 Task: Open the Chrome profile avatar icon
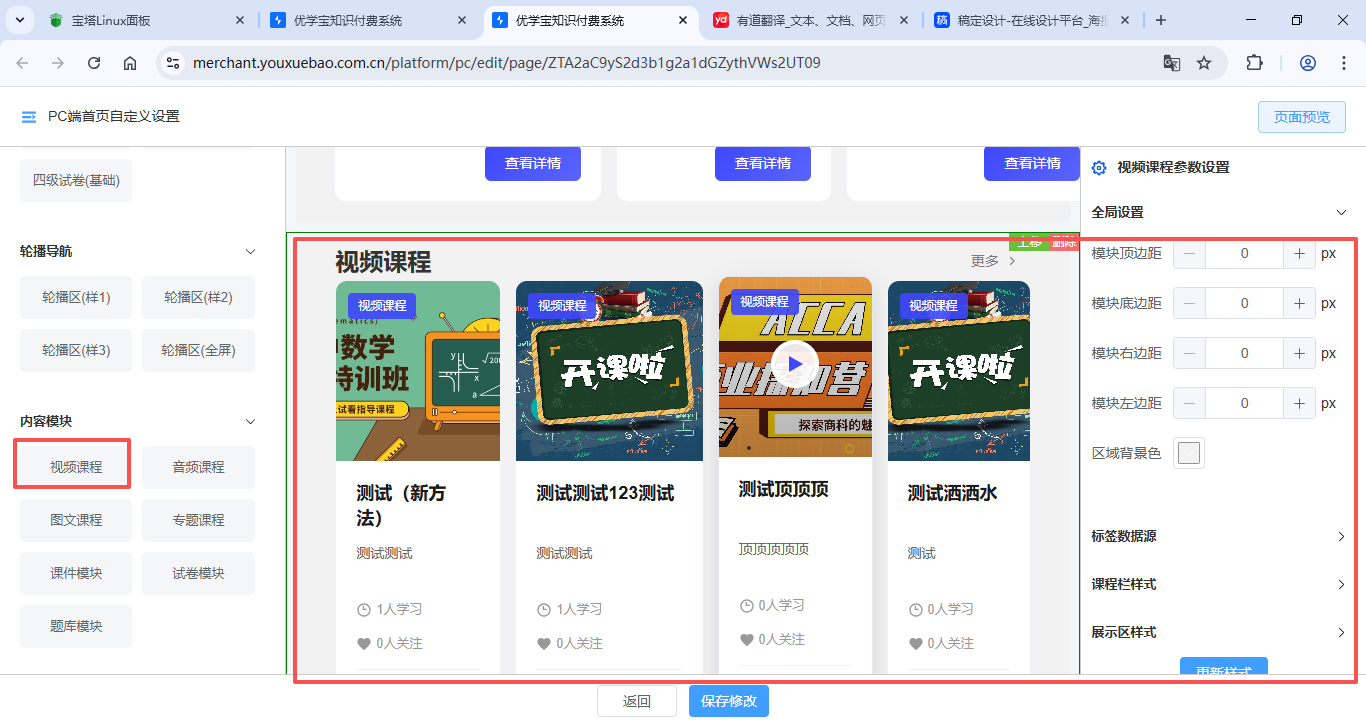(x=1307, y=63)
